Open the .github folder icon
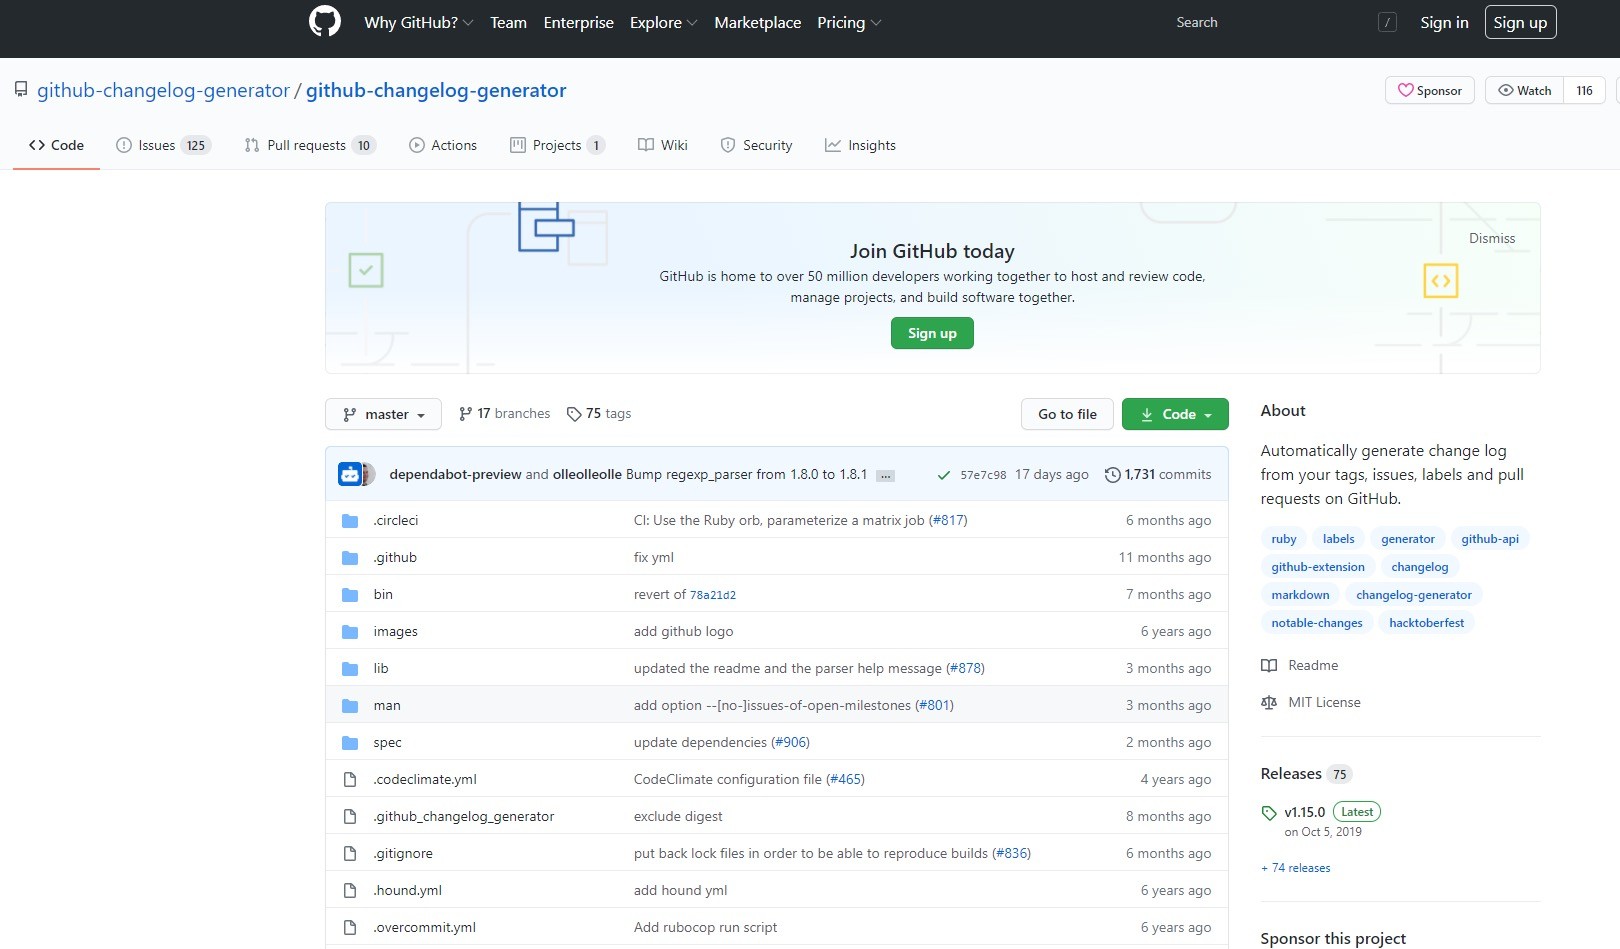This screenshot has height=949, width=1620. click(350, 558)
